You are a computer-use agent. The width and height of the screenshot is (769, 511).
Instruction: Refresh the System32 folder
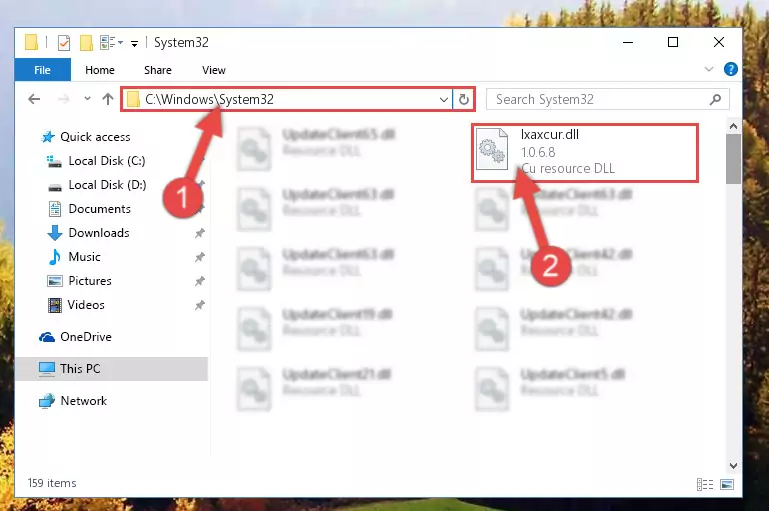click(463, 100)
